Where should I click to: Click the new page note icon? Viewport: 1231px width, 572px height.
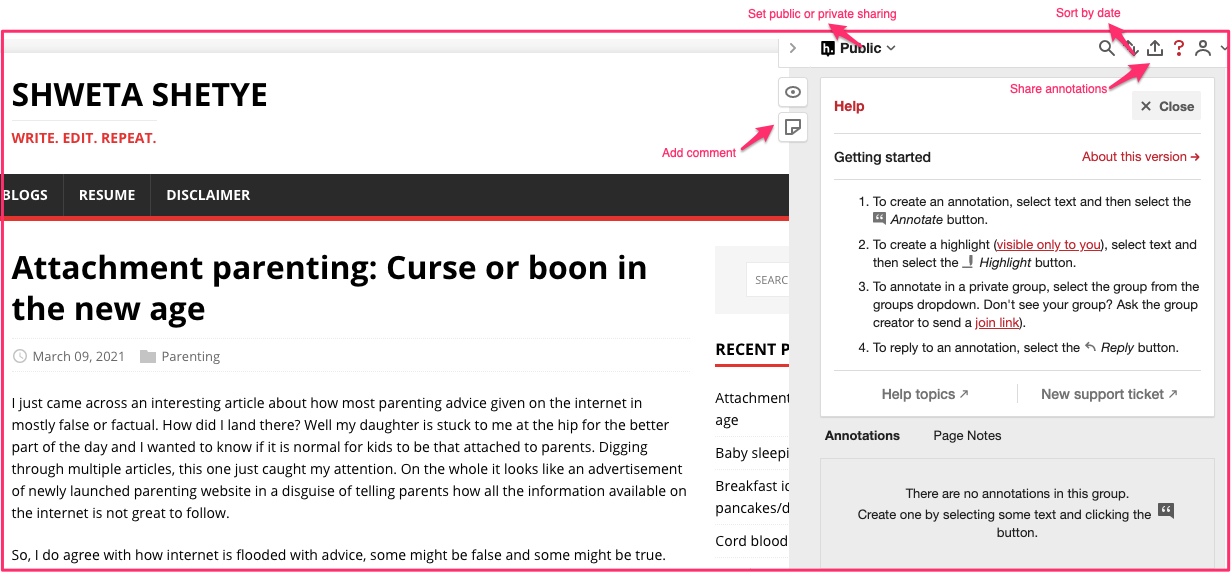(x=793, y=127)
